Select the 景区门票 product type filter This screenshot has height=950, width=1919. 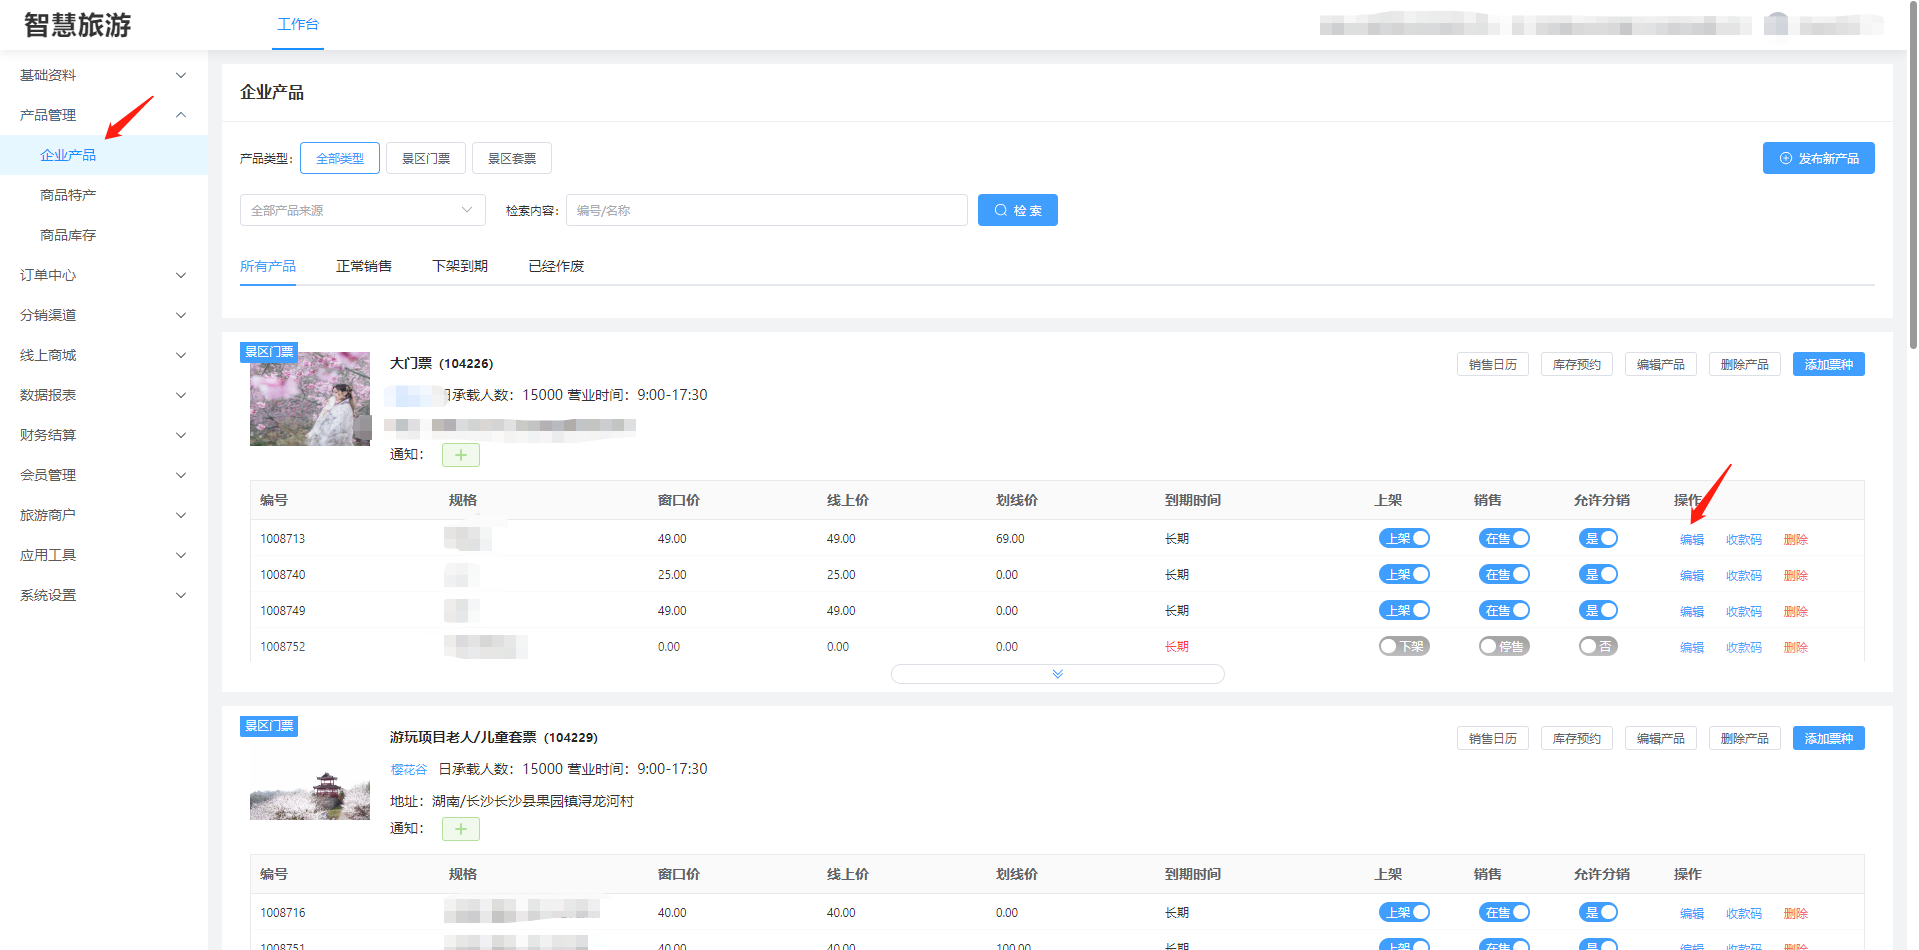426,158
